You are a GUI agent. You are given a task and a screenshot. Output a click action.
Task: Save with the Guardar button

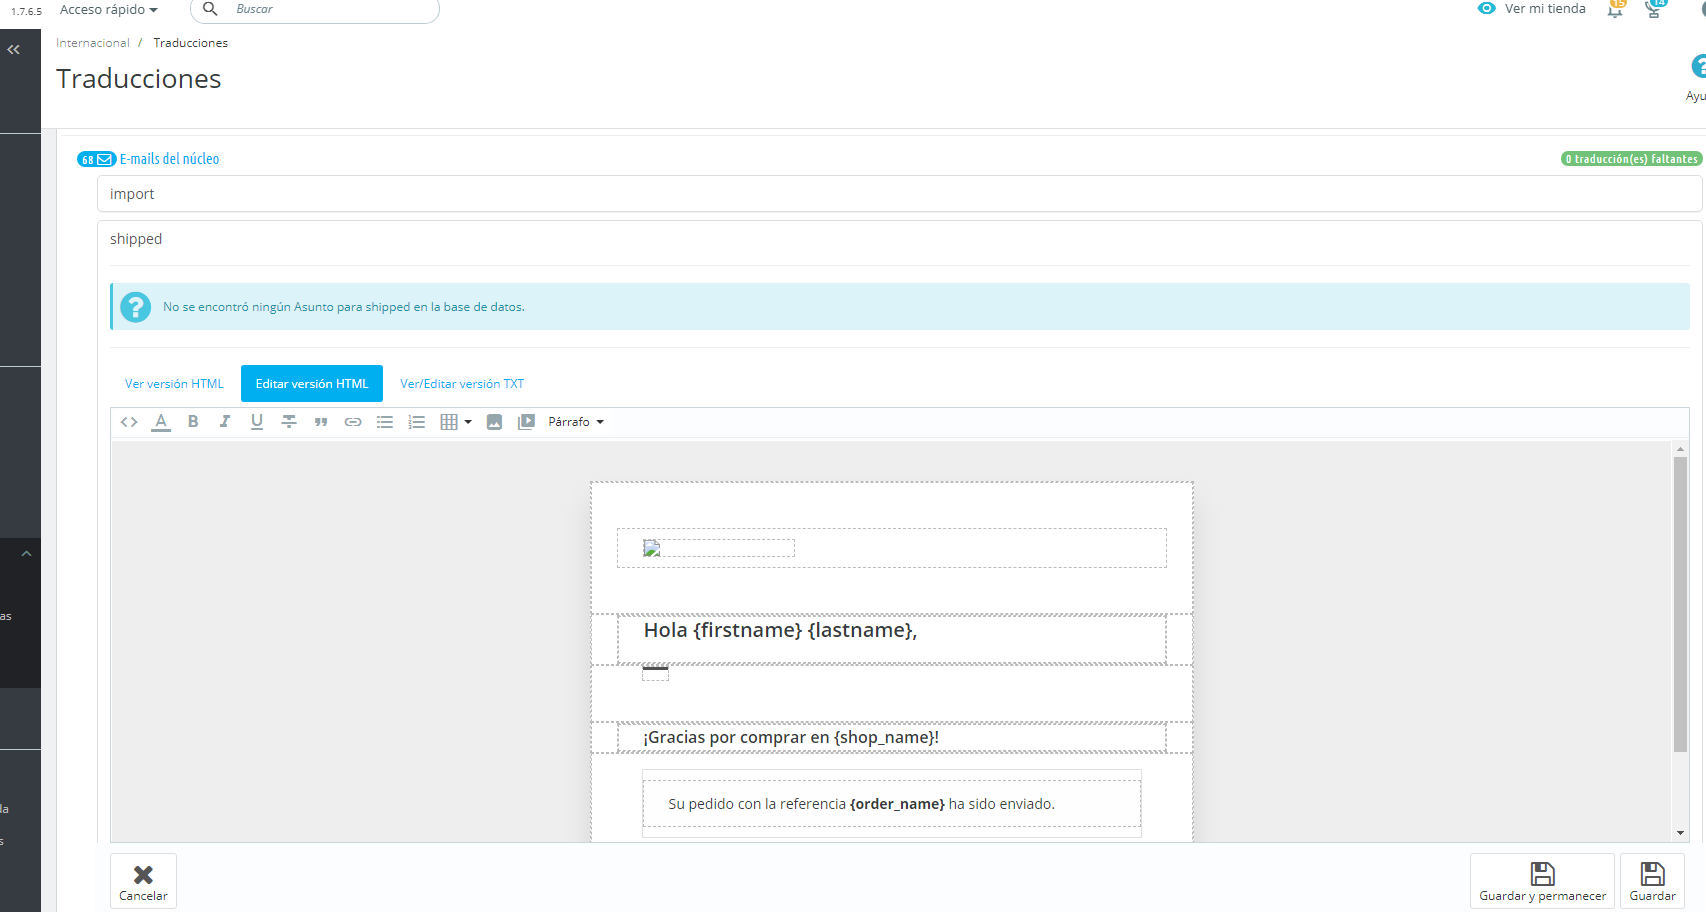point(1652,881)
